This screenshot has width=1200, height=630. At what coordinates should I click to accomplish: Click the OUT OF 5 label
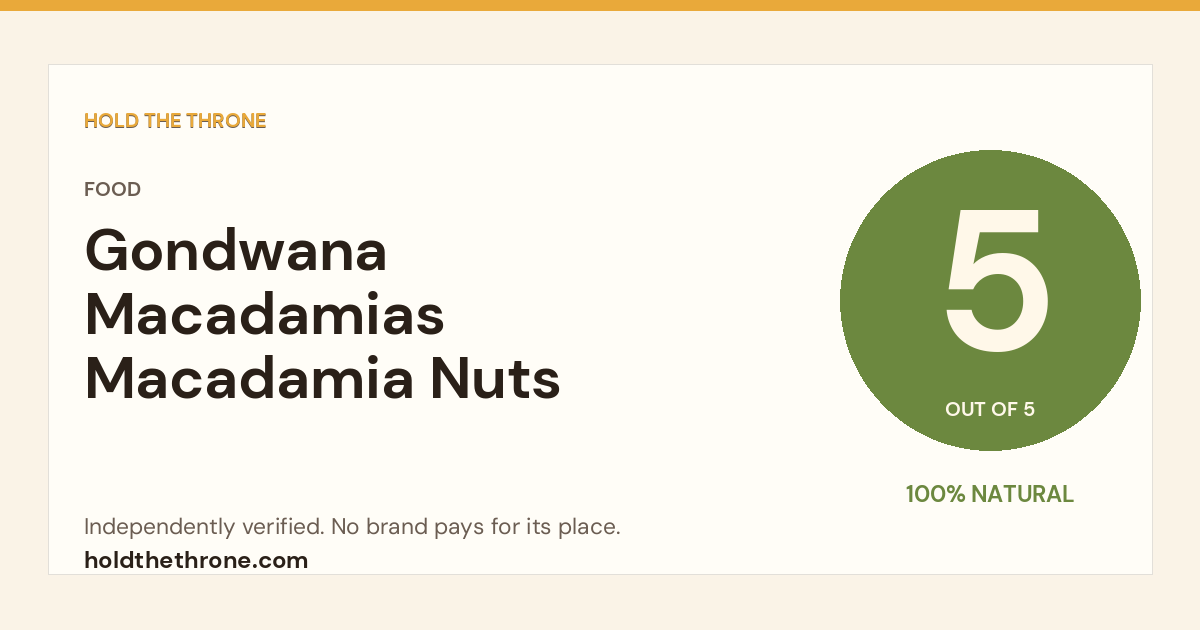click(990, 409)
